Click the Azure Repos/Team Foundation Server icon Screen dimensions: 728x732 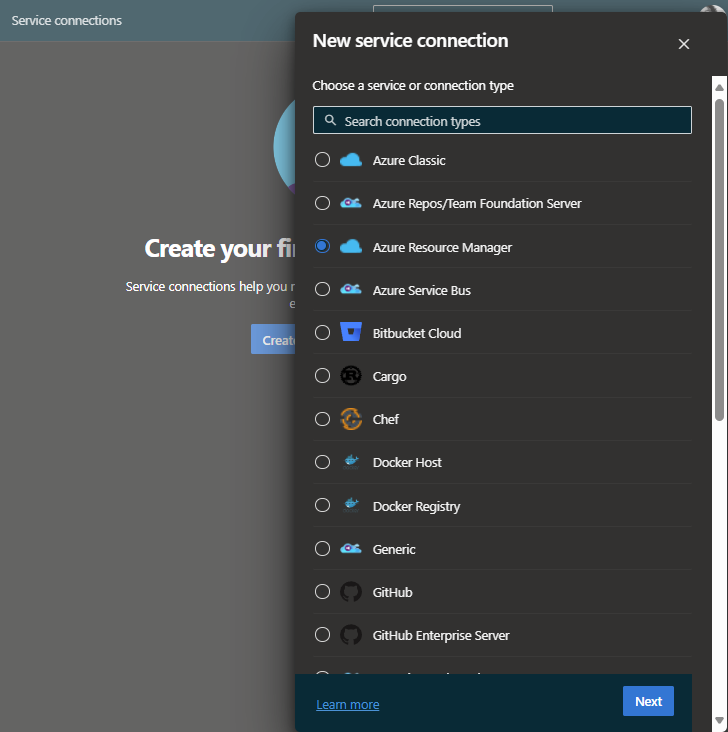click(x=351, y=203)
